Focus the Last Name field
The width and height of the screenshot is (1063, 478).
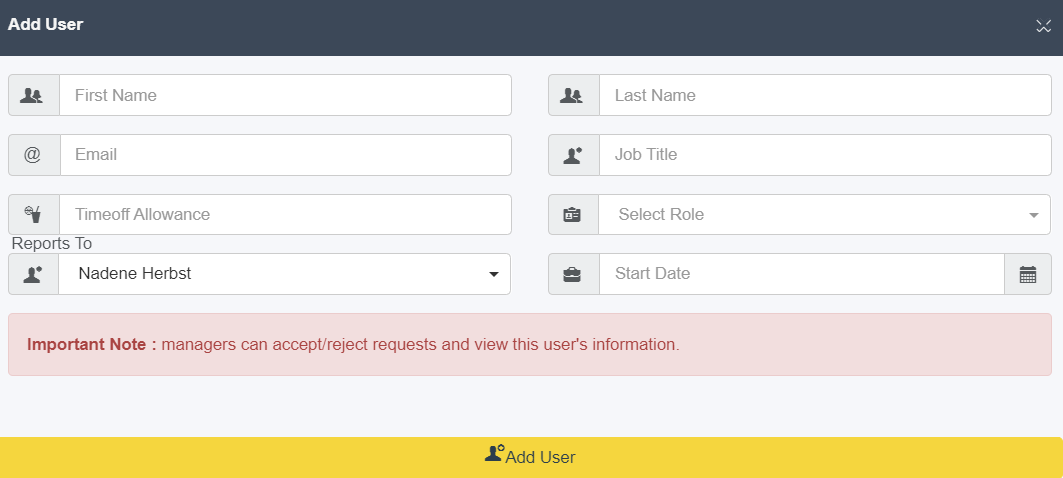pos(825,95)
